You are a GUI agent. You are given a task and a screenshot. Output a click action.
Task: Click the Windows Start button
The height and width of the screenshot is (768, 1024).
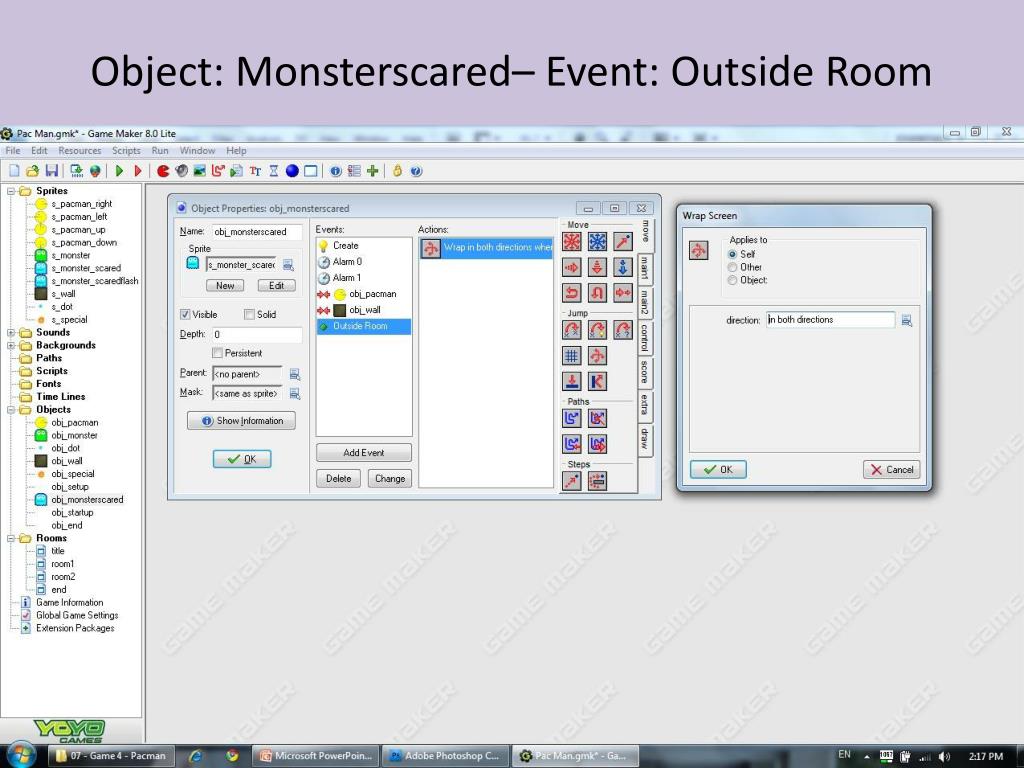click(x=21, y=756)
